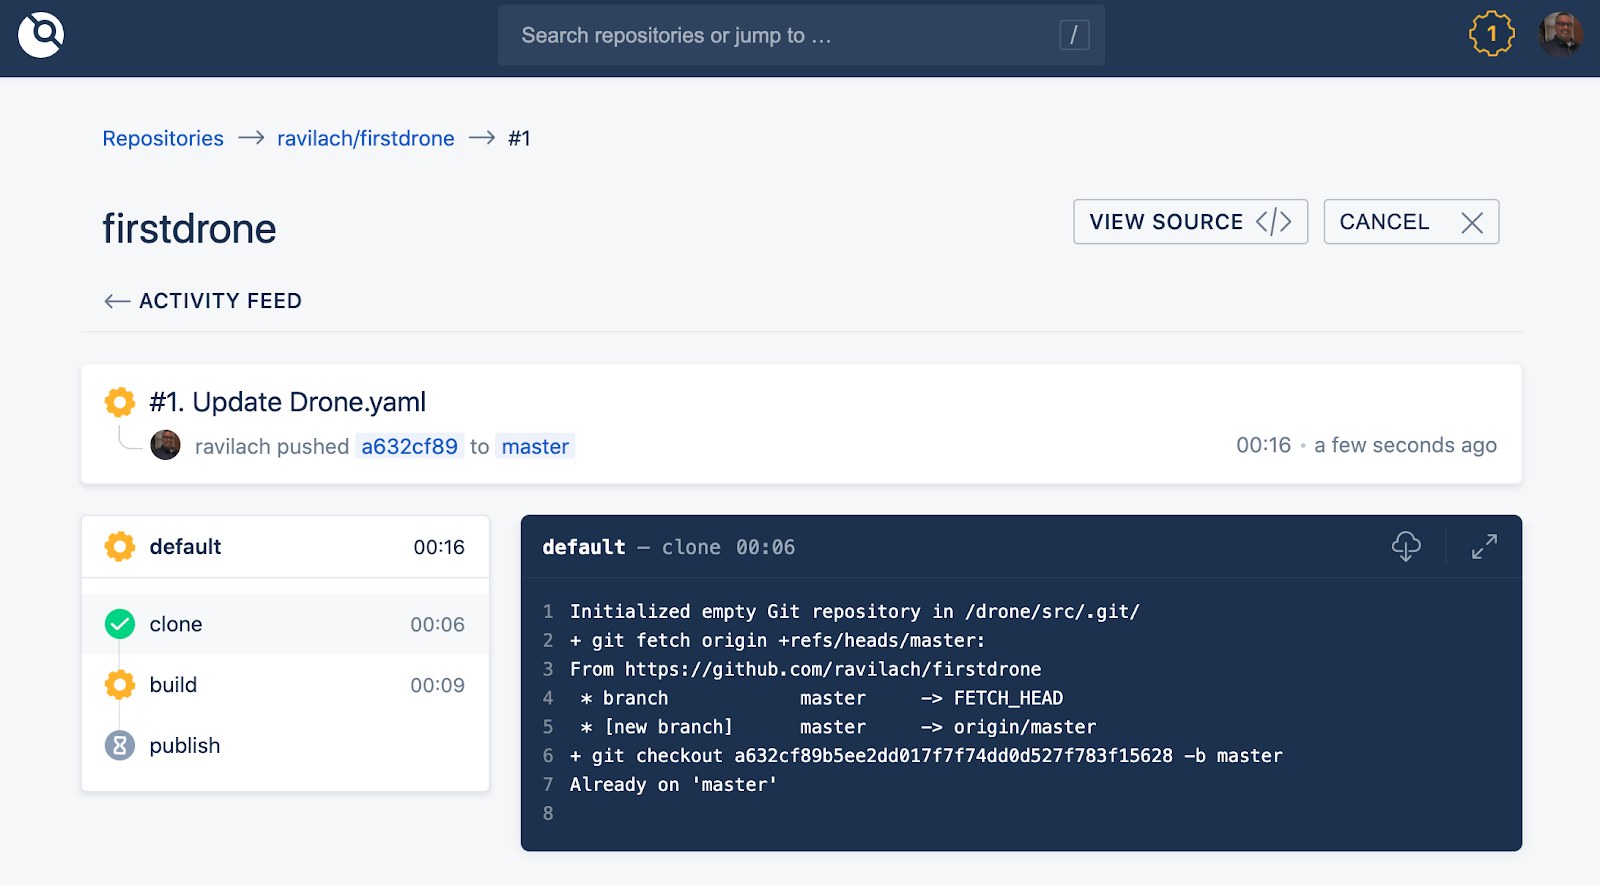
Task: Click the 00:06 clone step duration in sidebar
Action: tap(438, 624)
